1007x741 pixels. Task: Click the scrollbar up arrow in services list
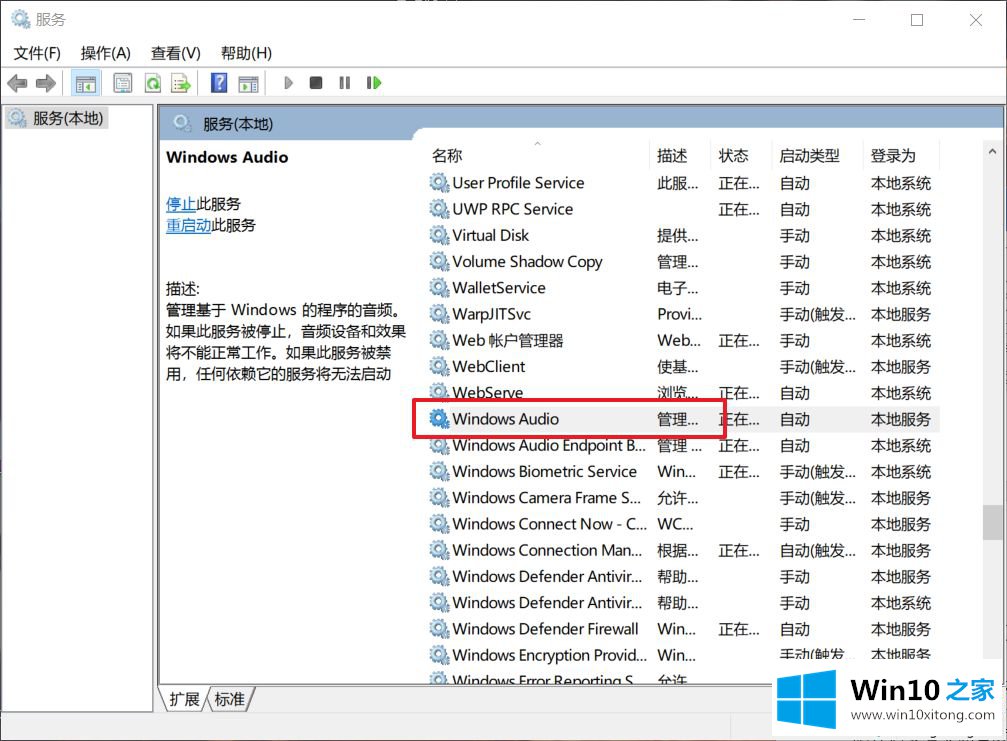pos(992,152)
